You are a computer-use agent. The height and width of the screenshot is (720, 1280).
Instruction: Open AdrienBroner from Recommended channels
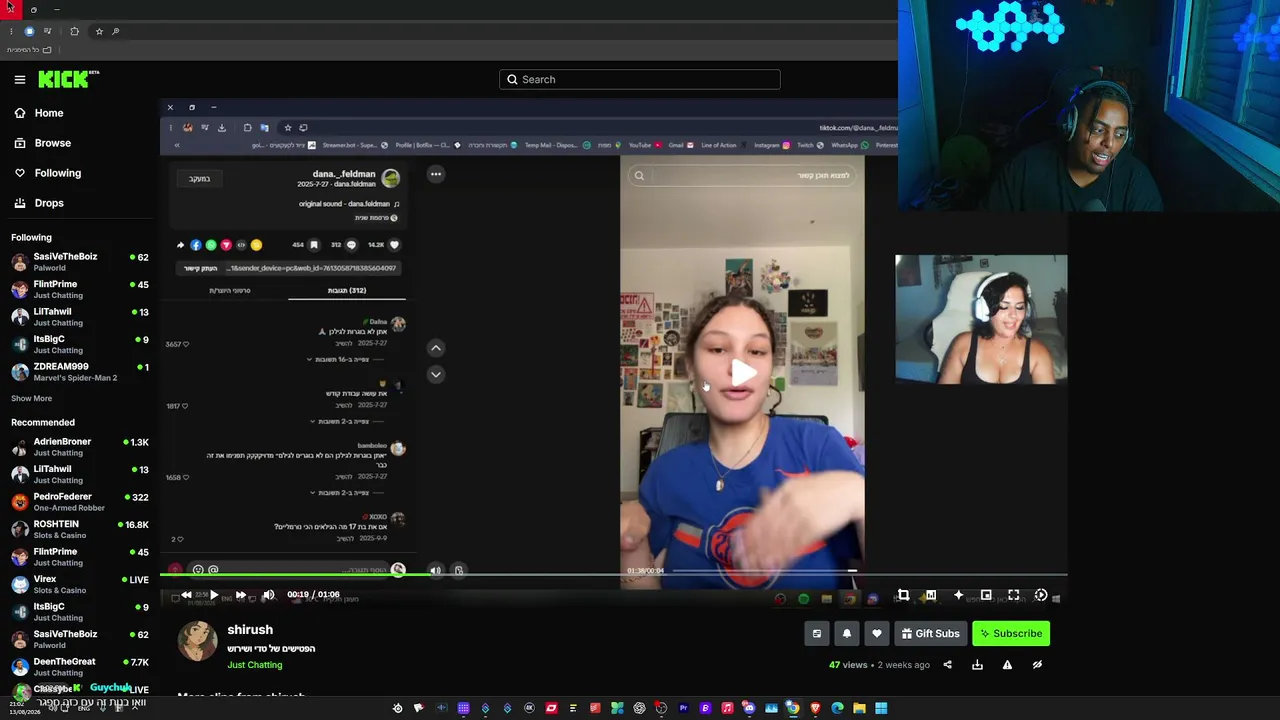pos(80,447)
